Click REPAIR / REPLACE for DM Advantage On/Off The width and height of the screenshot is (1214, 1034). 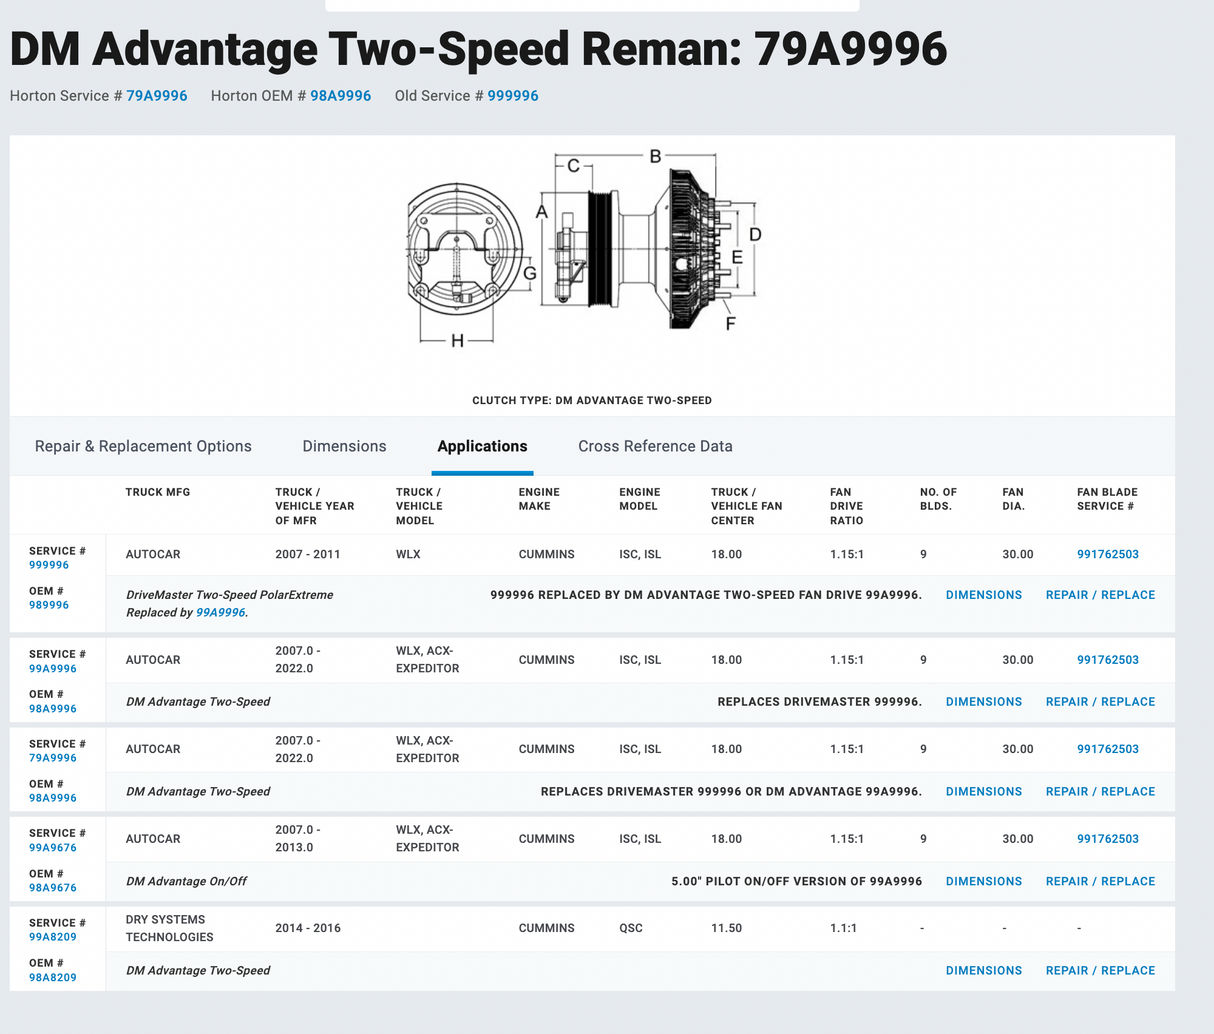(x=1100, y=881)
